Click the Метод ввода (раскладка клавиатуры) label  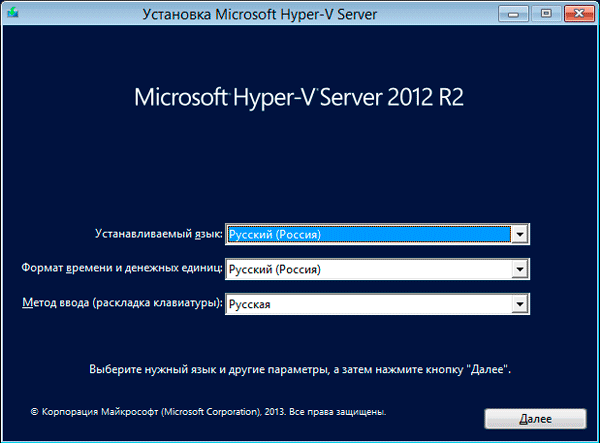pyautogui.click(x=122, y=303)
